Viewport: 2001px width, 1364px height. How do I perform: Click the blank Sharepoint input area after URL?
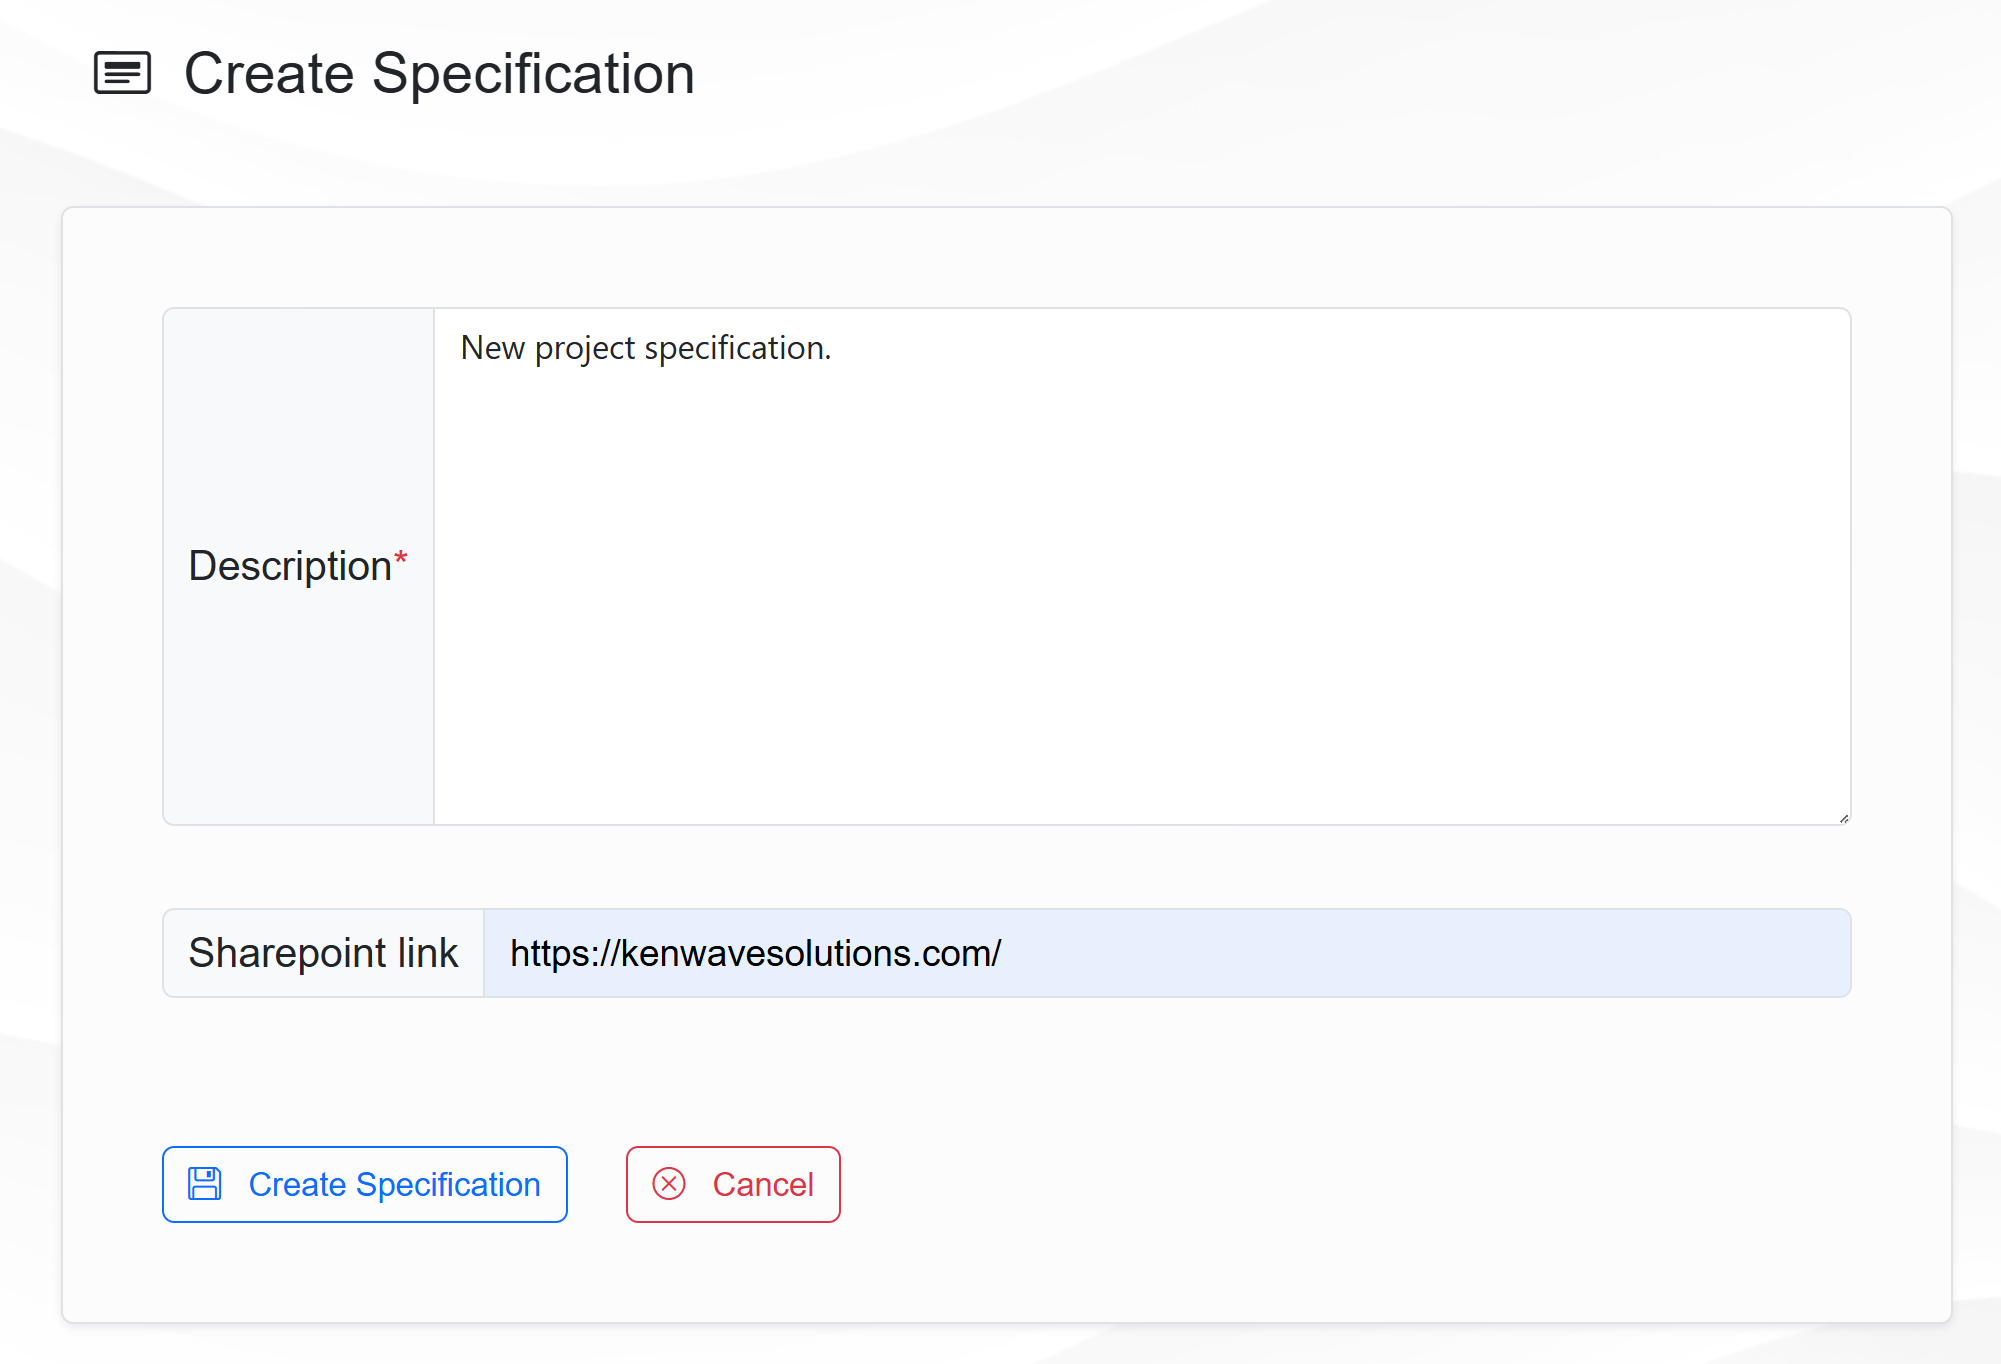coord(1450,953)
